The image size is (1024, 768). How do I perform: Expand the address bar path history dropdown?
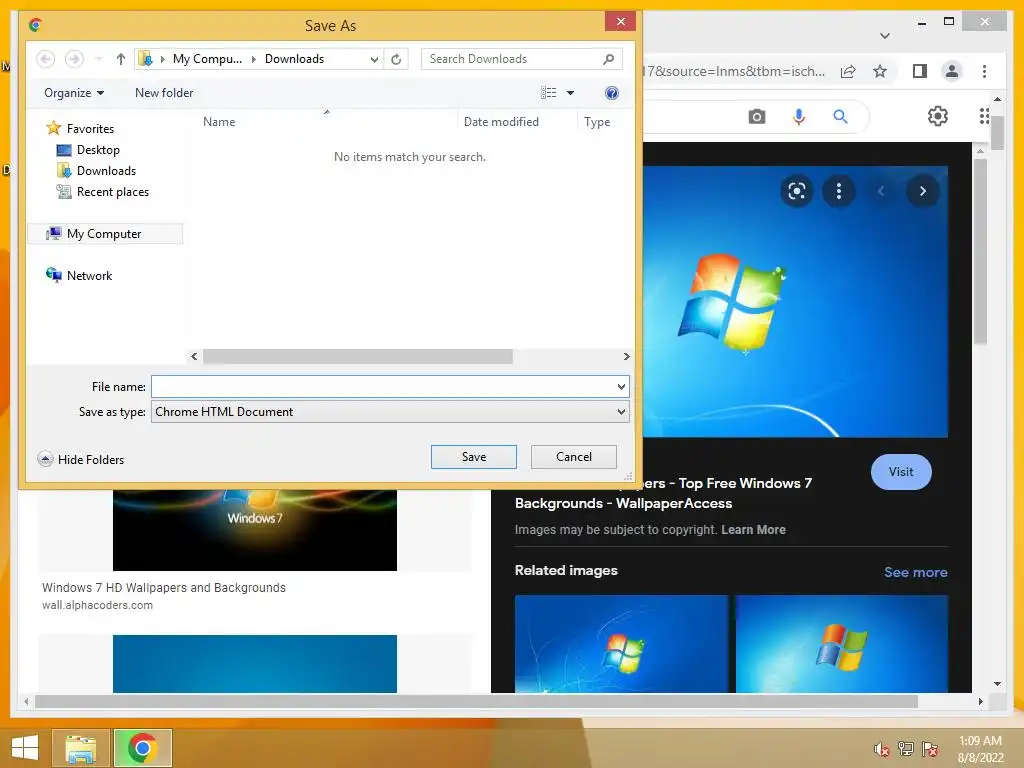pyautogui.click(x=374, y=59)
